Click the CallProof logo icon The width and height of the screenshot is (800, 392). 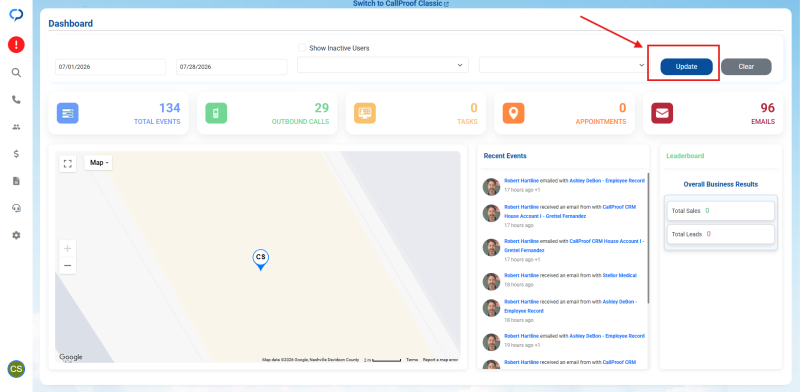[x=16, y=15]
